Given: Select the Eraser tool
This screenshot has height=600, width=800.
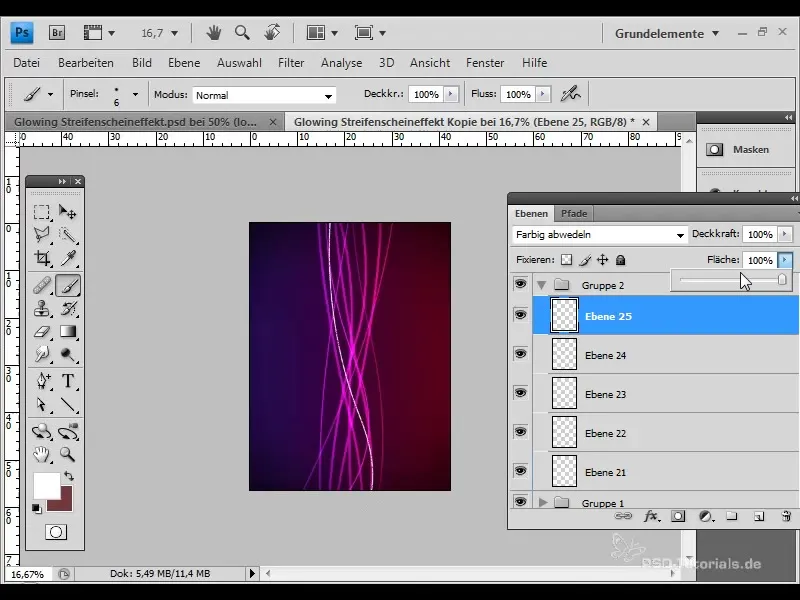Looking at the screenshot, I should [x=42, y=332].
